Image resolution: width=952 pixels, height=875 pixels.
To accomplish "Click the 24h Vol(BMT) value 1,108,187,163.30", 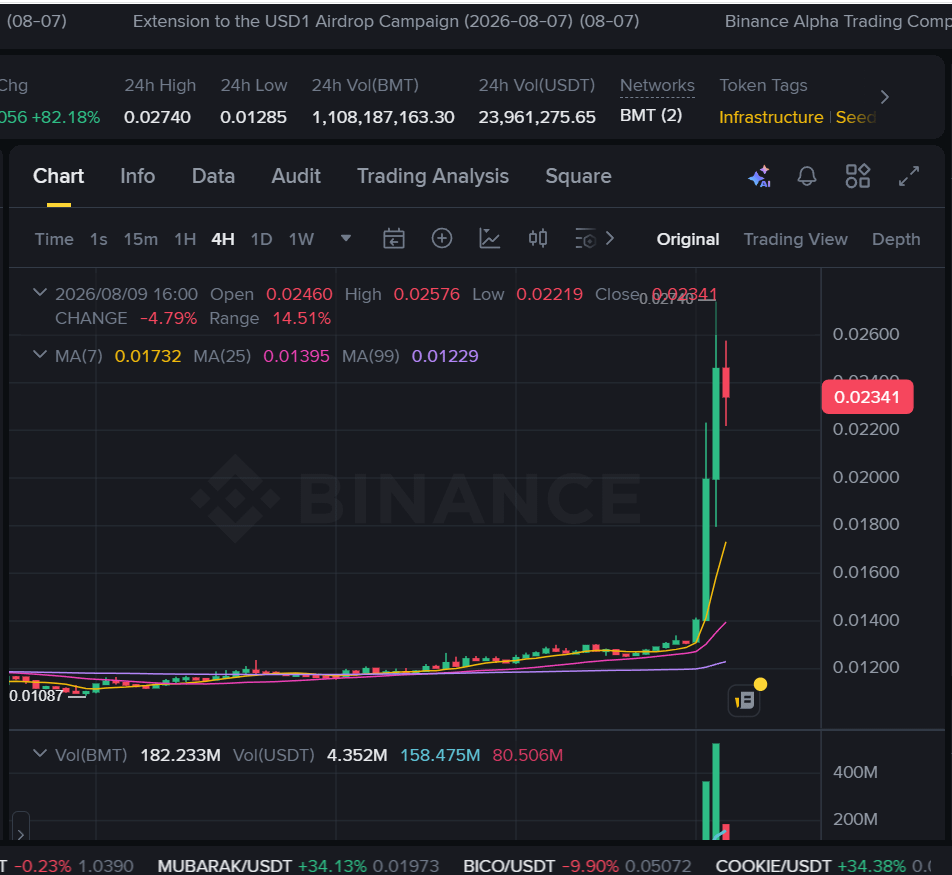I will click(383, 117).
